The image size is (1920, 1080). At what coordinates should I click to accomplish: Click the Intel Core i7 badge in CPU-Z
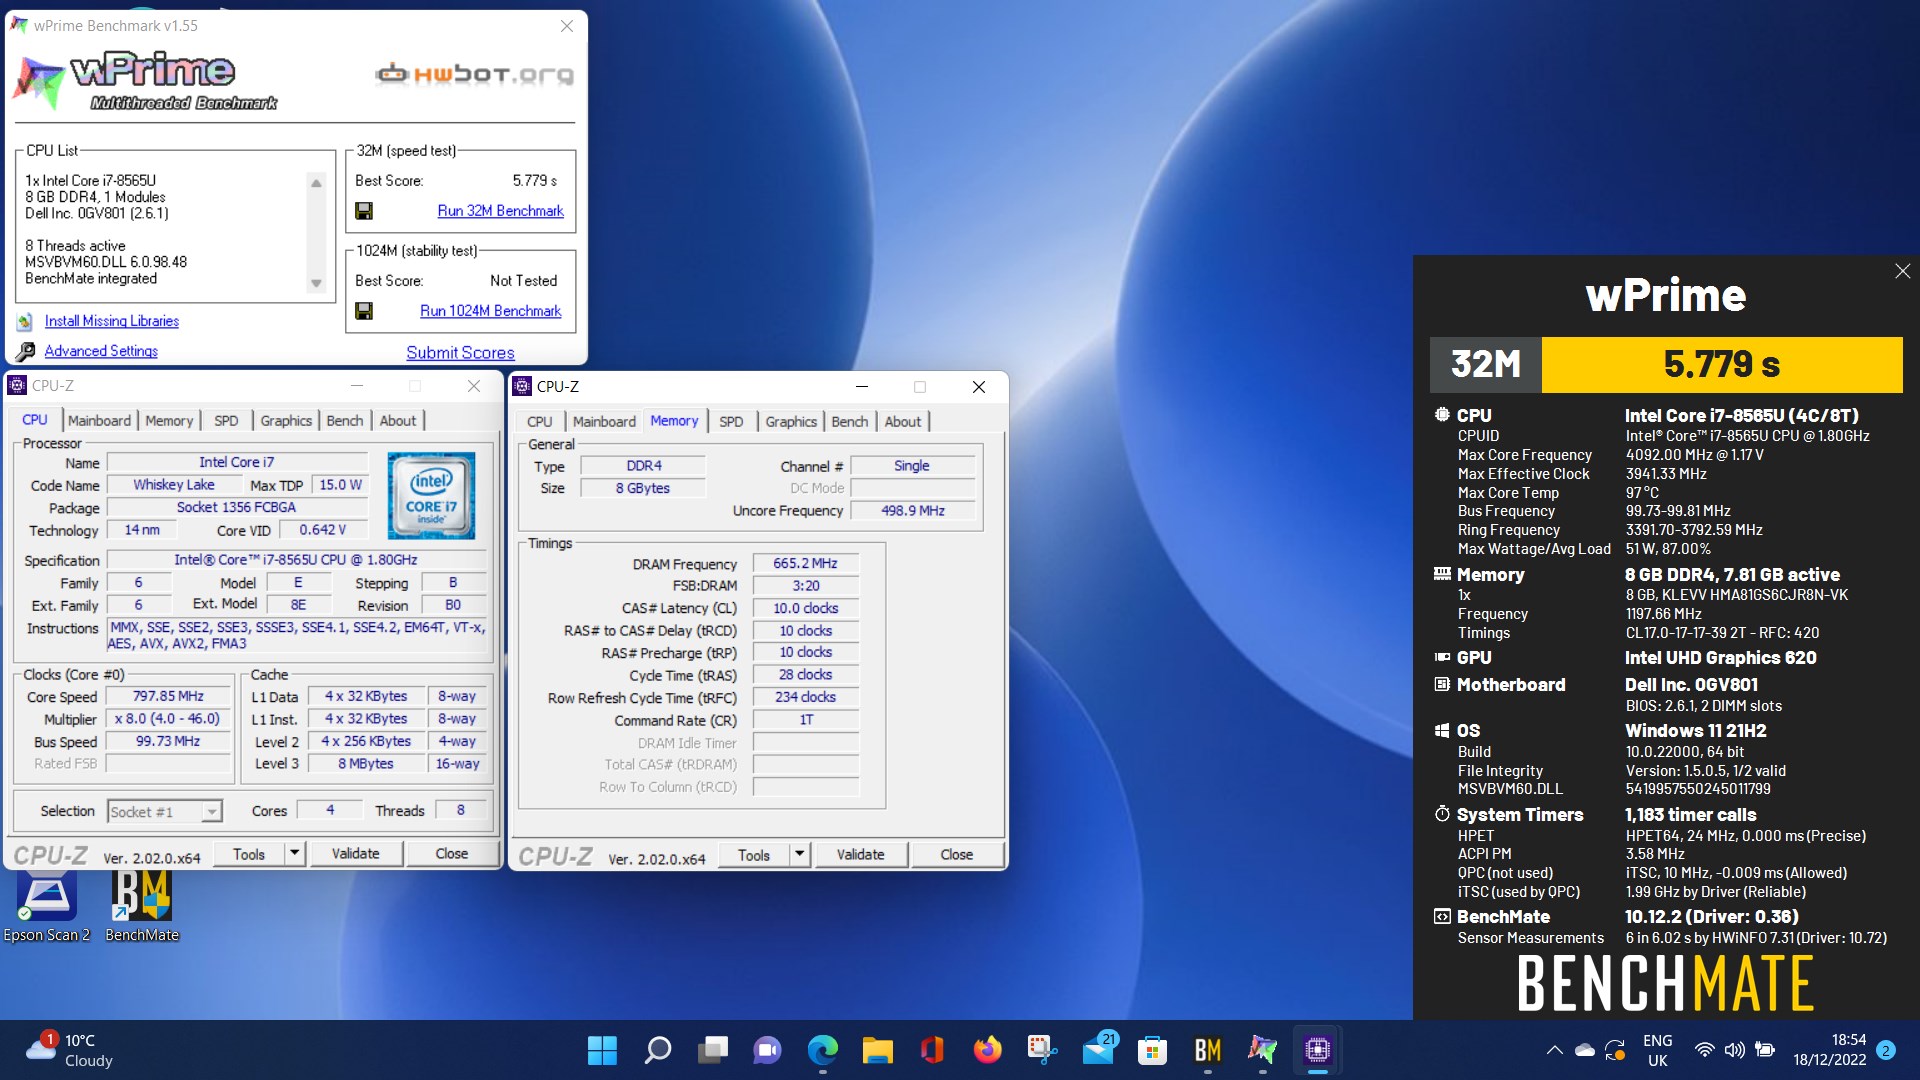point(431,495)
